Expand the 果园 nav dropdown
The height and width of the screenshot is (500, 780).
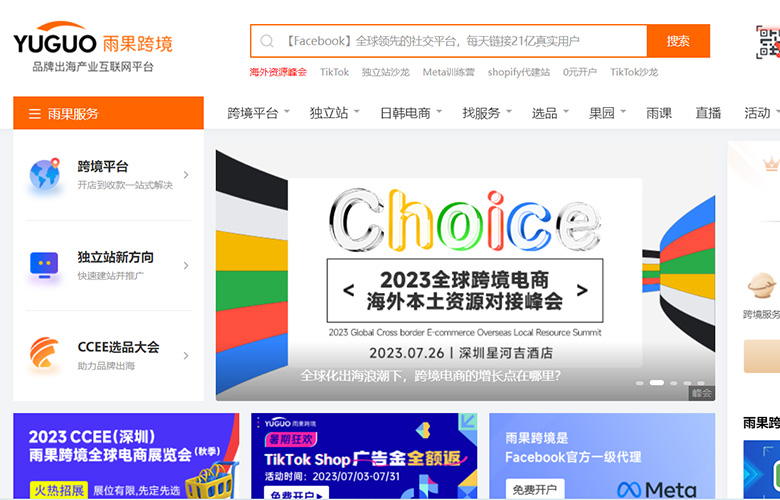pos(607,113)
